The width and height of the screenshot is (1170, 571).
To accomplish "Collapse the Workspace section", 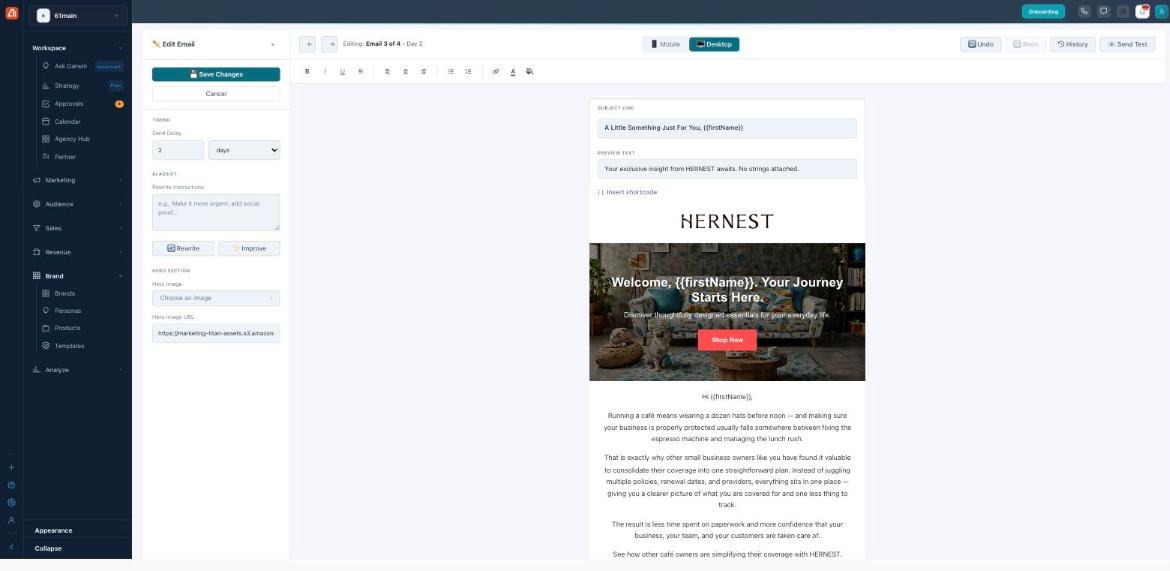I will [78, 48].
